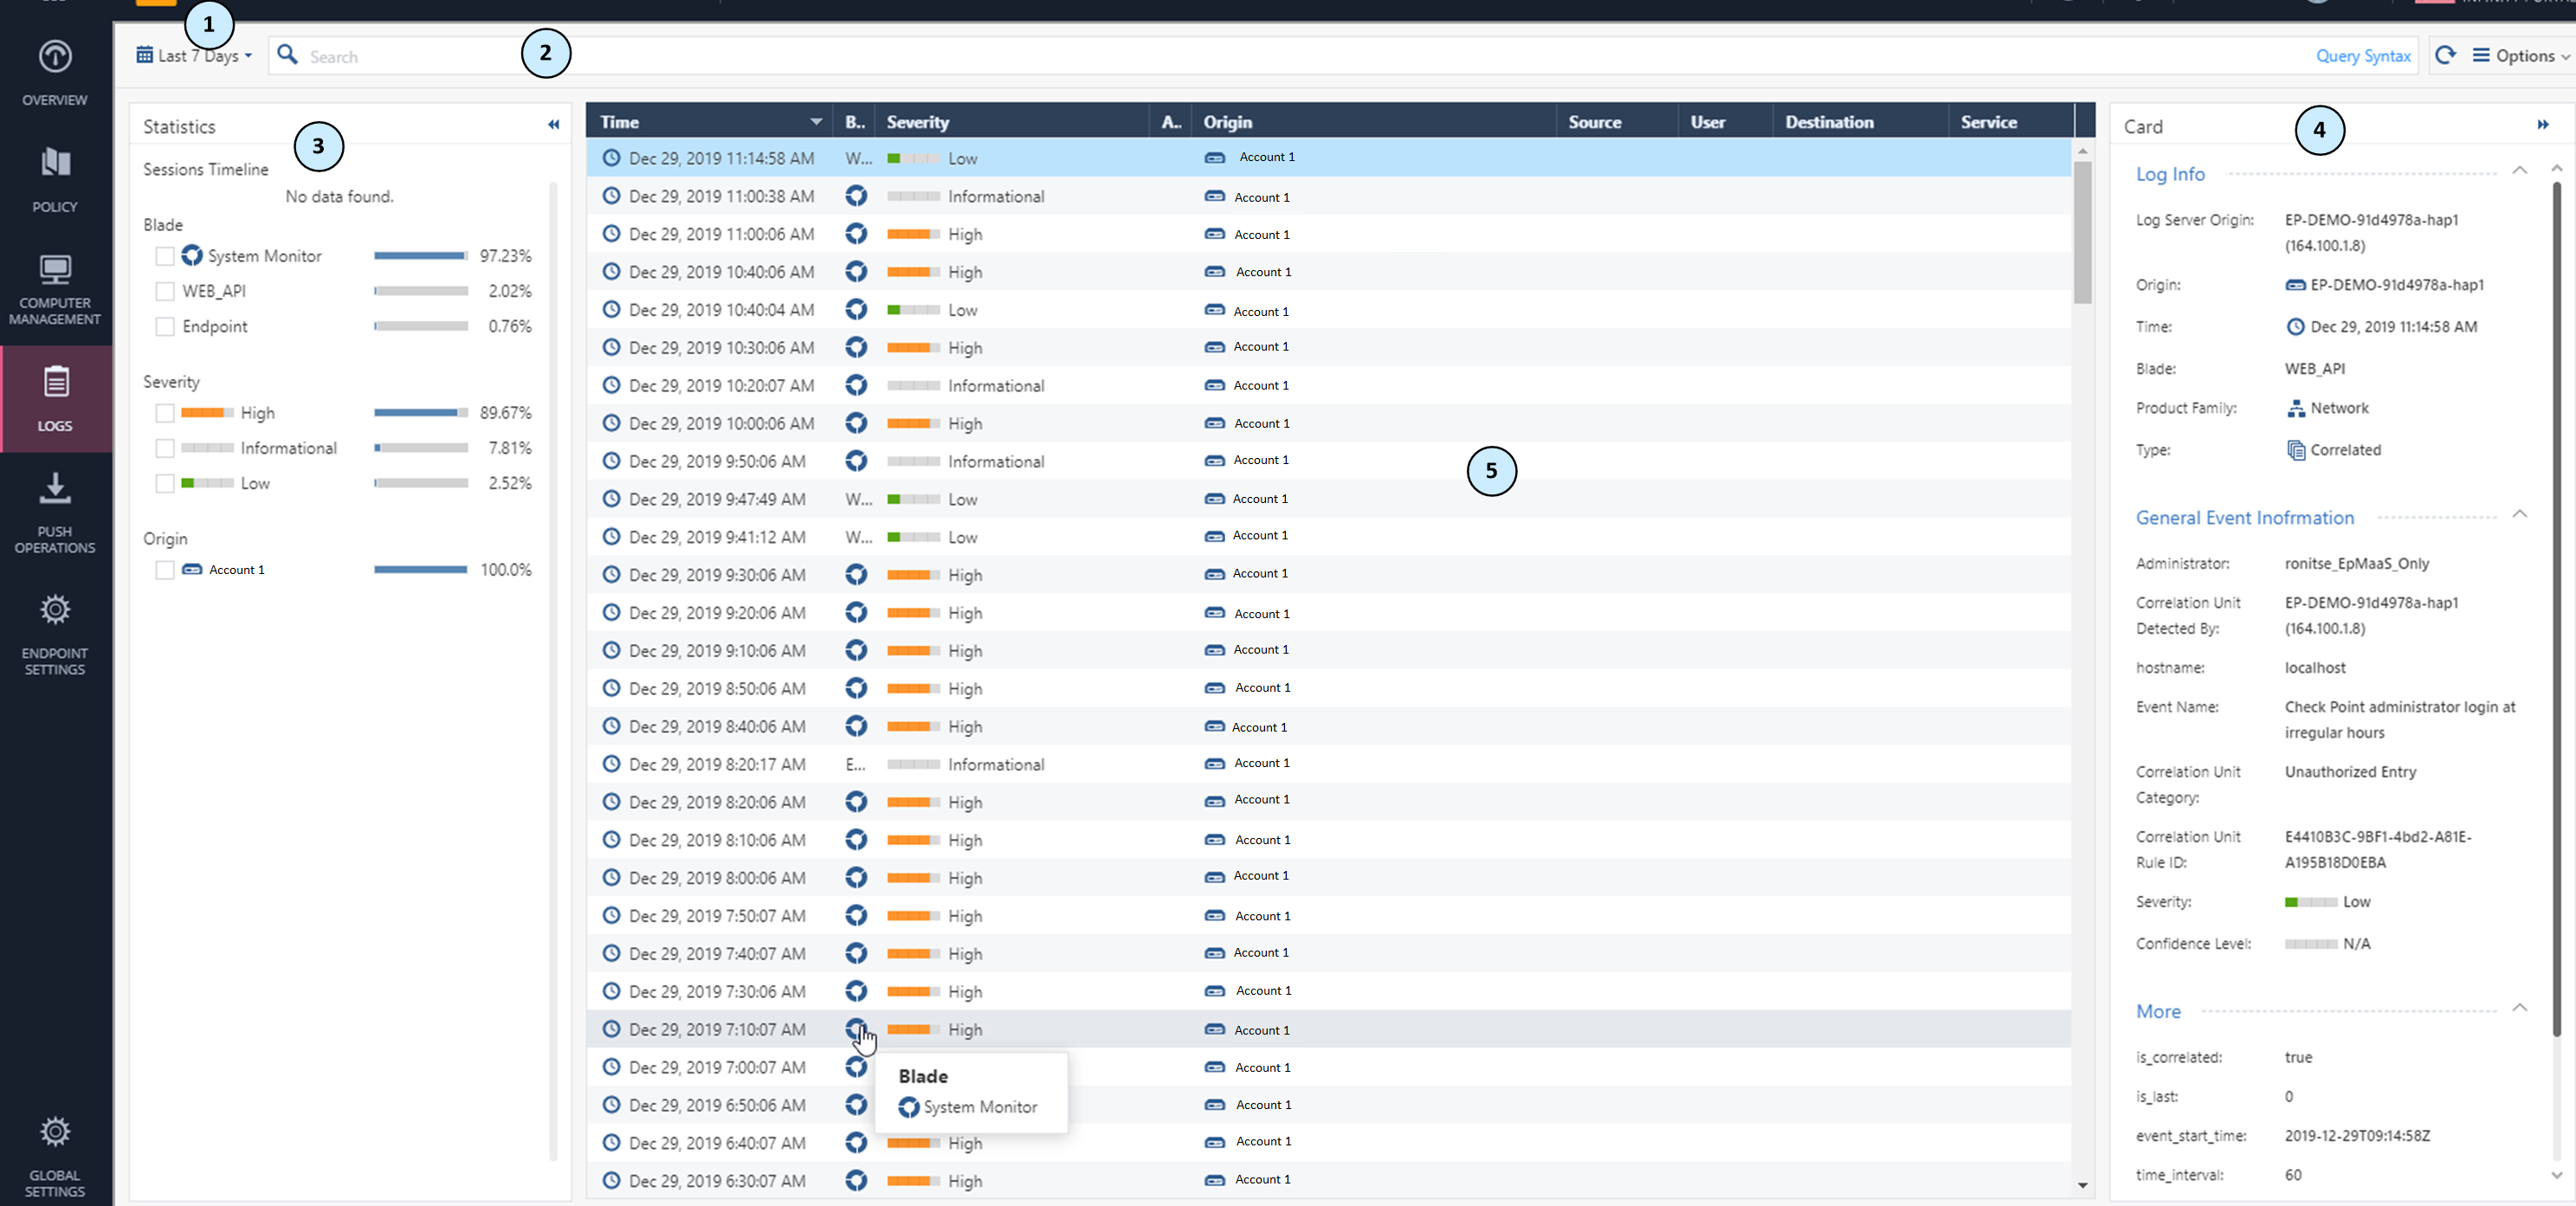Screen dimensions: 2576x1206
Task: Collapse General Event Information section
Action: click(2520, 514)
